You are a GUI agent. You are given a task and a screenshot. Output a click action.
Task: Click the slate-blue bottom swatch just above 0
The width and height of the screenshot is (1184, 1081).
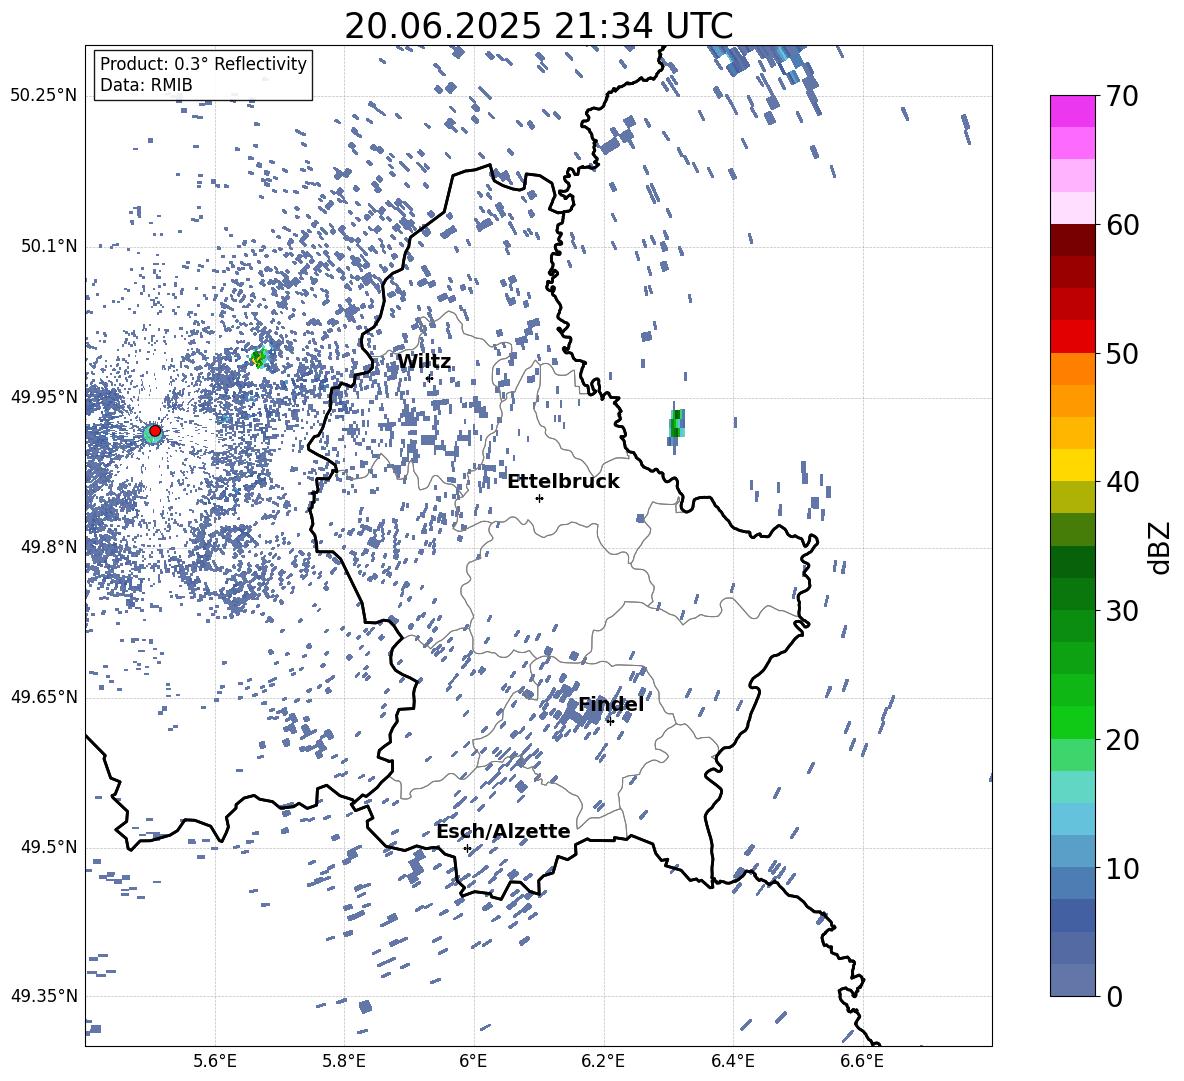pyautogui.click(x=1072, y=979)
